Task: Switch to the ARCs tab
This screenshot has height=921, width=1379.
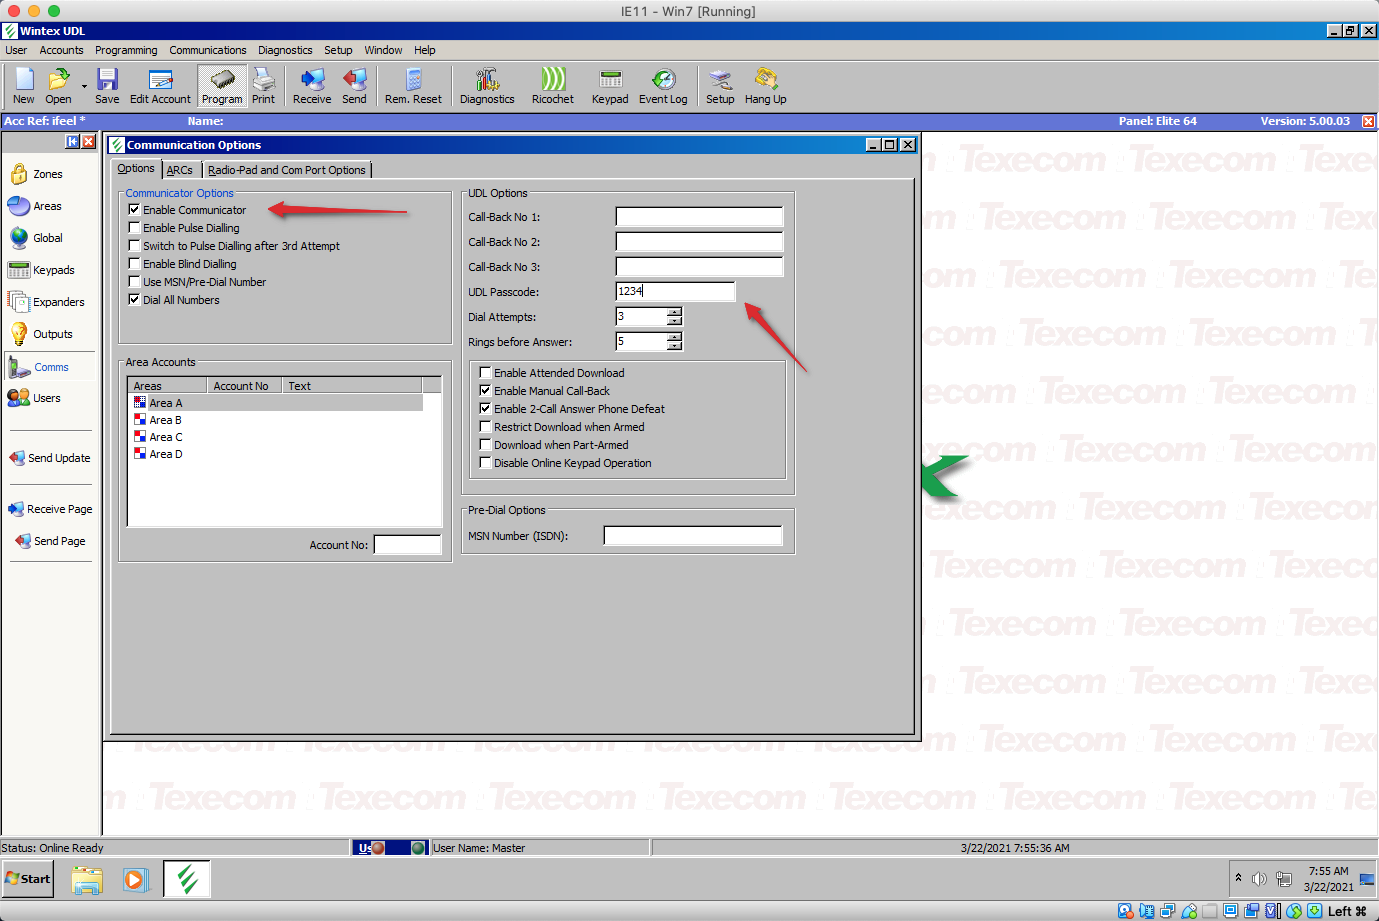Action: coord(180,170)
